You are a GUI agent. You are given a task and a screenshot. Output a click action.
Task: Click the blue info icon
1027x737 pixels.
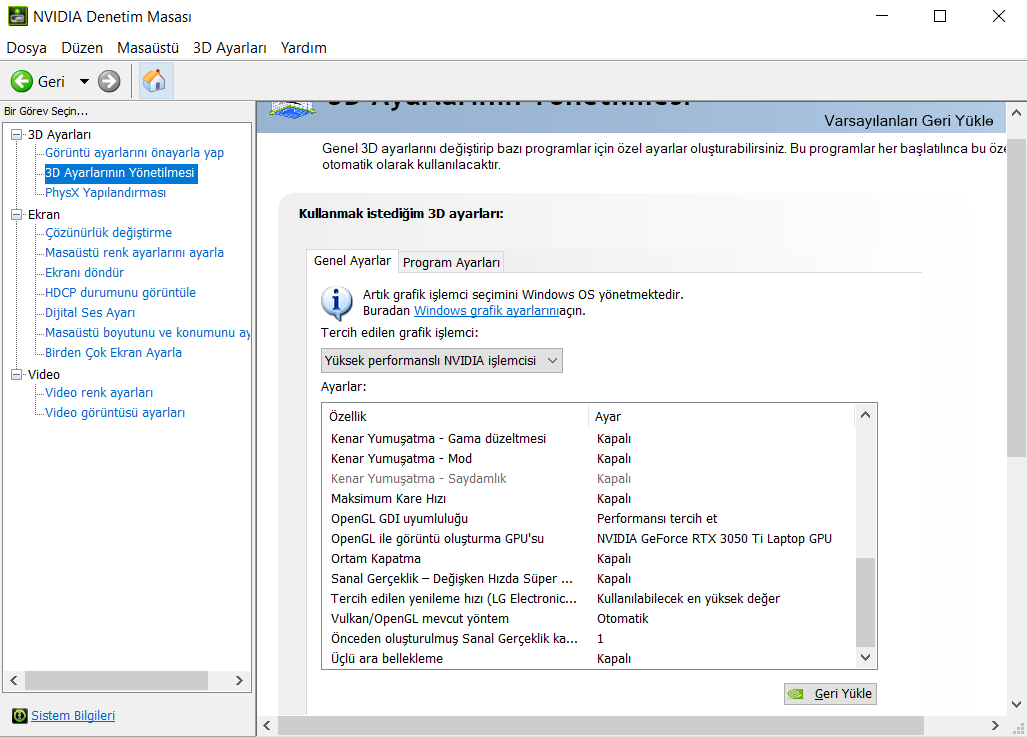pyautogui.click(x=337, y=303)
